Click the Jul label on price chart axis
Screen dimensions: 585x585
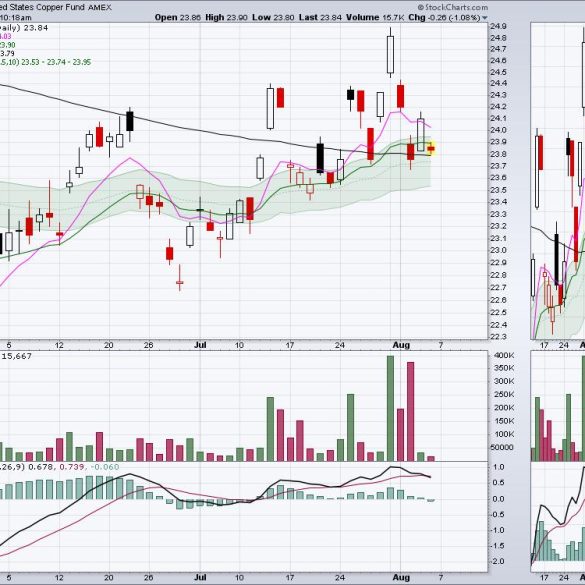point(200,345)
